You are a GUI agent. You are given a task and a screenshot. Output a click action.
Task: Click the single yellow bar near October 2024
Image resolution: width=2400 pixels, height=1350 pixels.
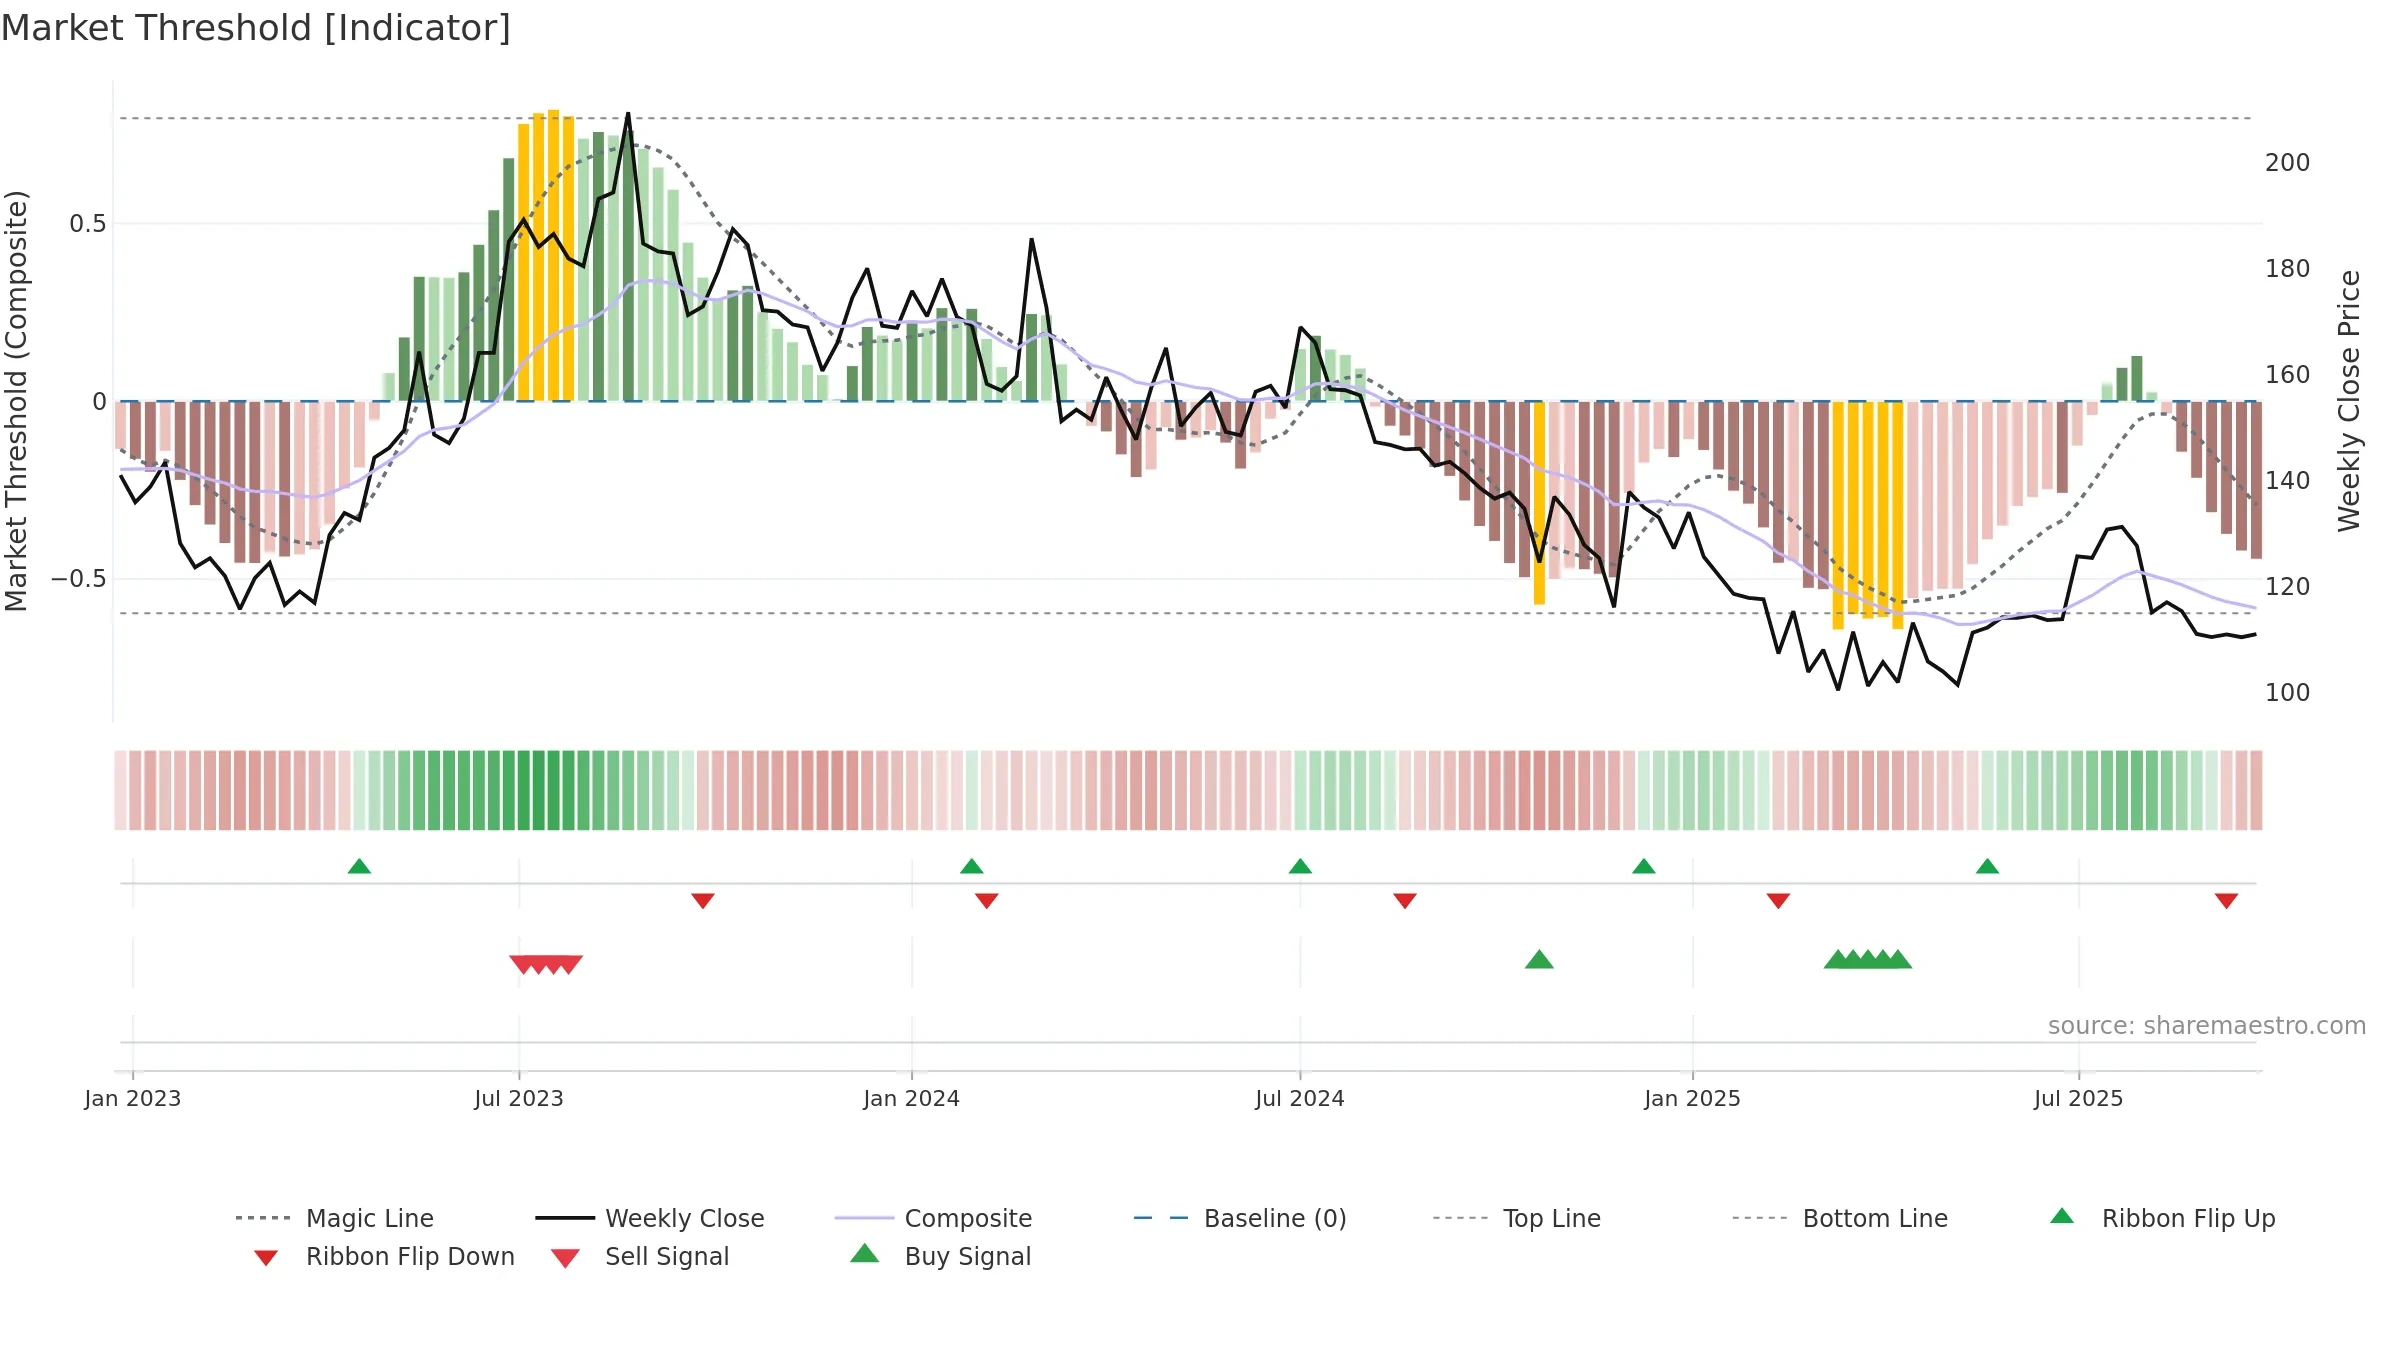[x=1539, y=503]
